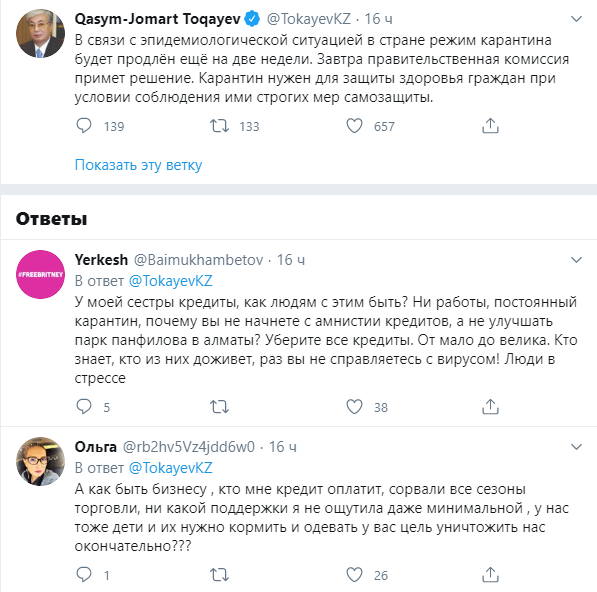
Task: Open the chevron menu on Ольга's reply
Action: 576,447
